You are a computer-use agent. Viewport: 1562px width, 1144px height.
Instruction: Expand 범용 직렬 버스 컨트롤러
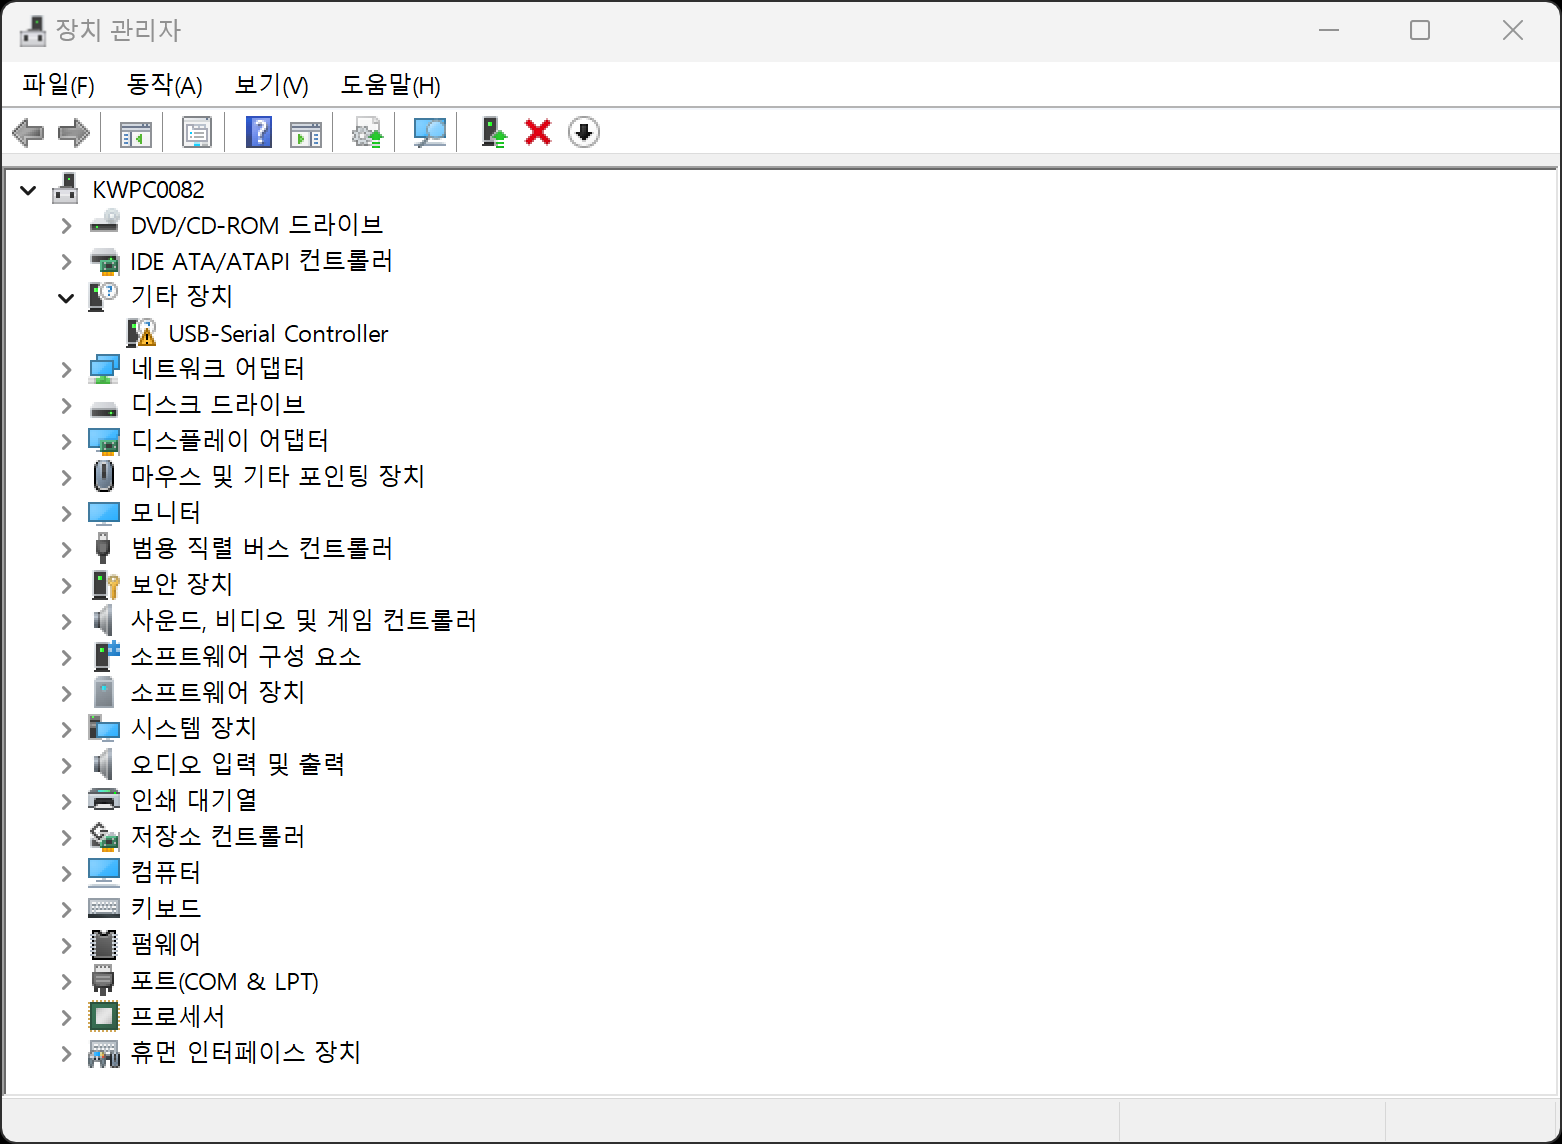click(x=67, y=550)
